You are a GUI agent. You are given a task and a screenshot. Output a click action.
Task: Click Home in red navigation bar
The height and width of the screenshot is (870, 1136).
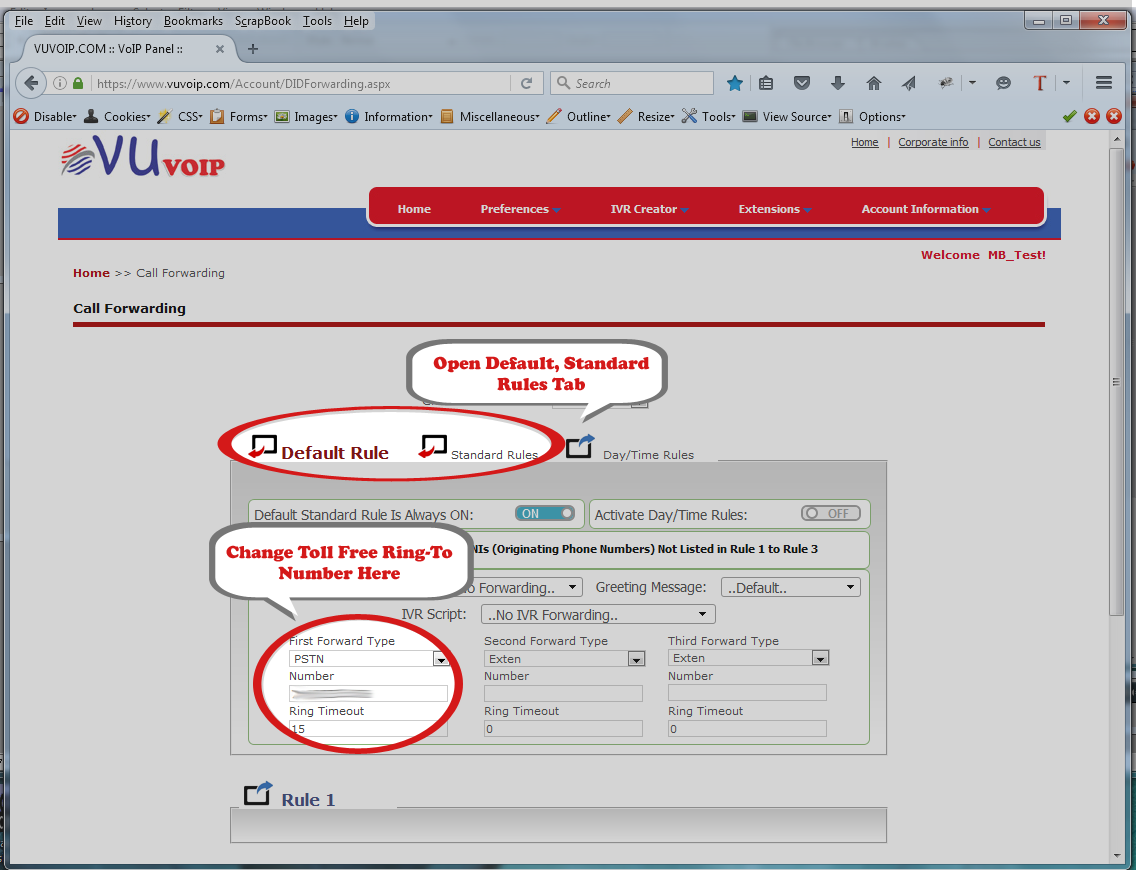click(x=414, y=209)
